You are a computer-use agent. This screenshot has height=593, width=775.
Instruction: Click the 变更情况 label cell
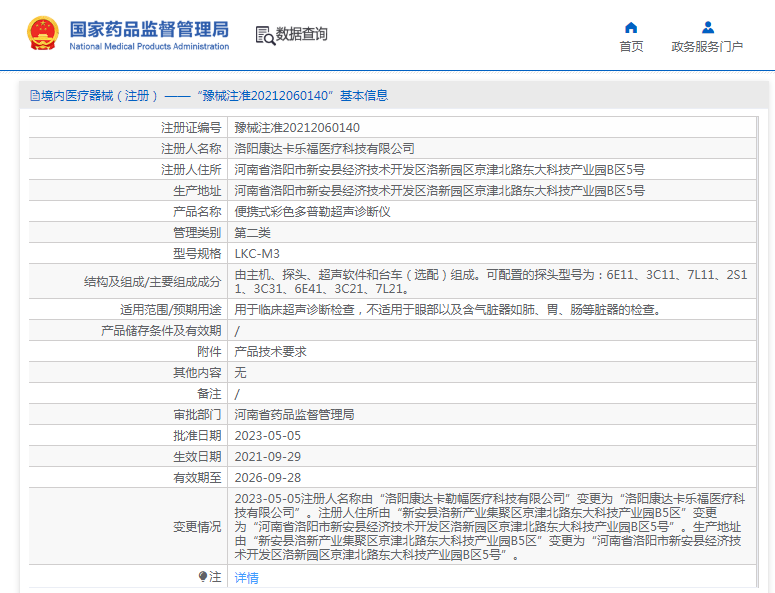tap(128, 527)
